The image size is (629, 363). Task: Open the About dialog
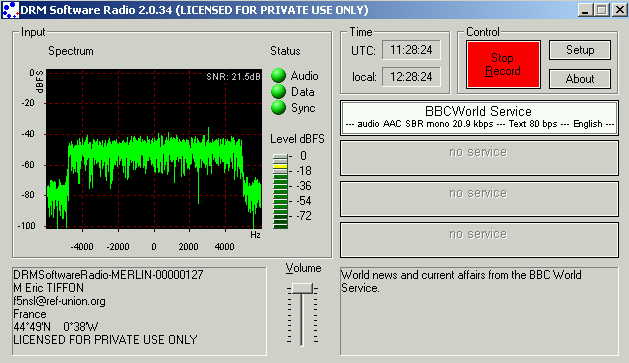[580, 79]
